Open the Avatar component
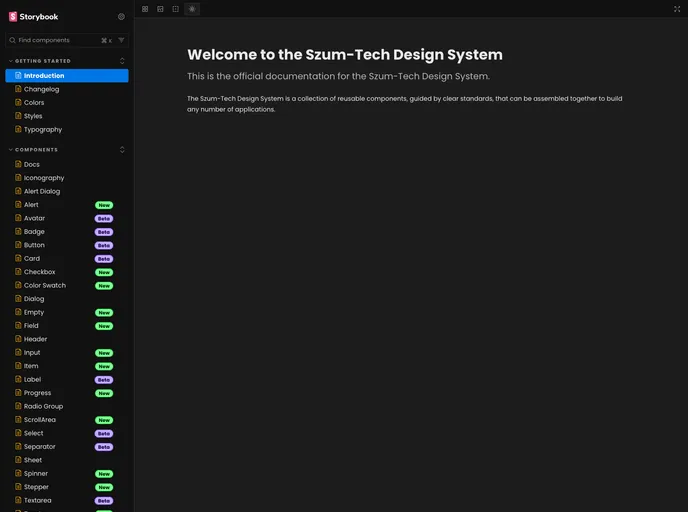 (x=67, y=218)
